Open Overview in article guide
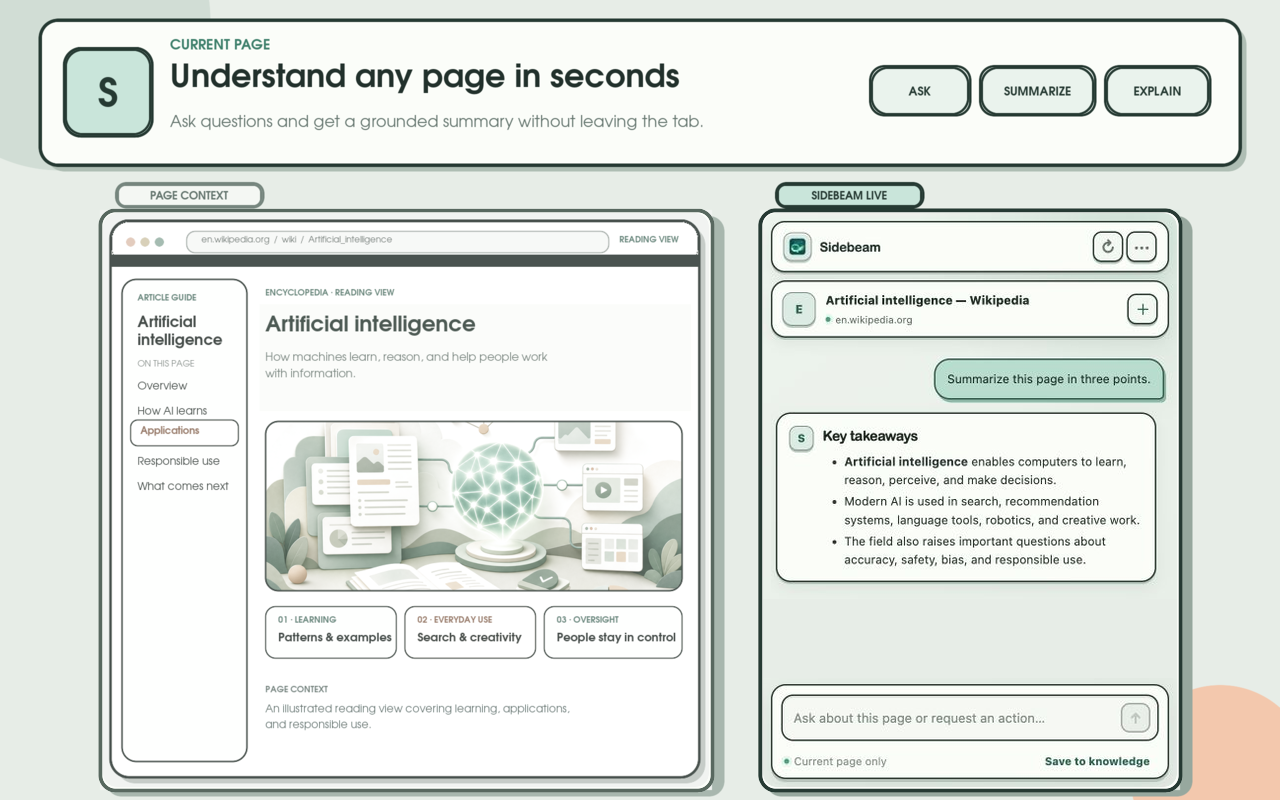 162,385
